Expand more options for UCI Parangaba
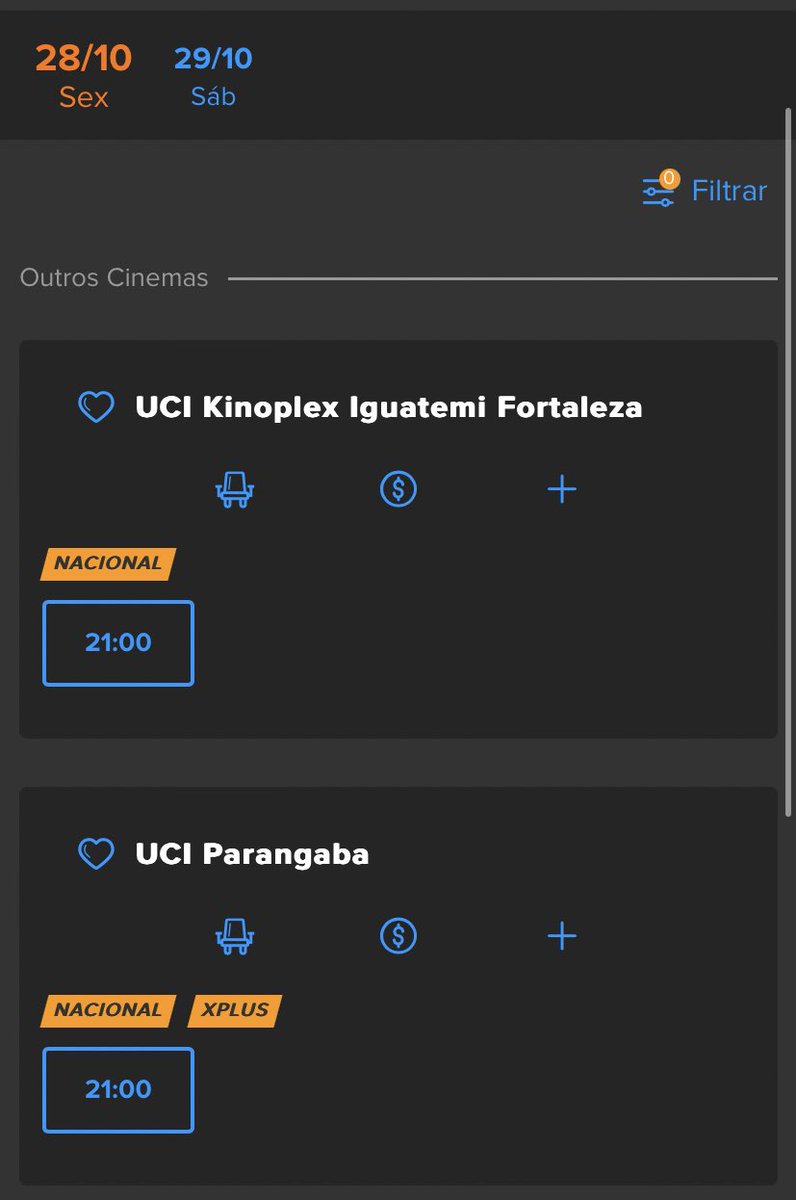796x1200 pixels. [x=562, y=936]
